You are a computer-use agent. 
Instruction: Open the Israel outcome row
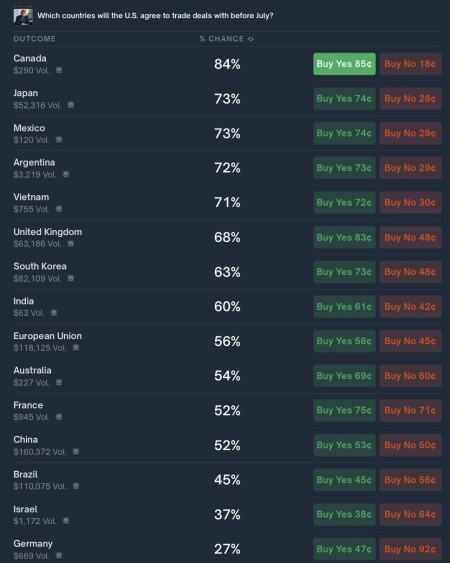coord(227,515)
